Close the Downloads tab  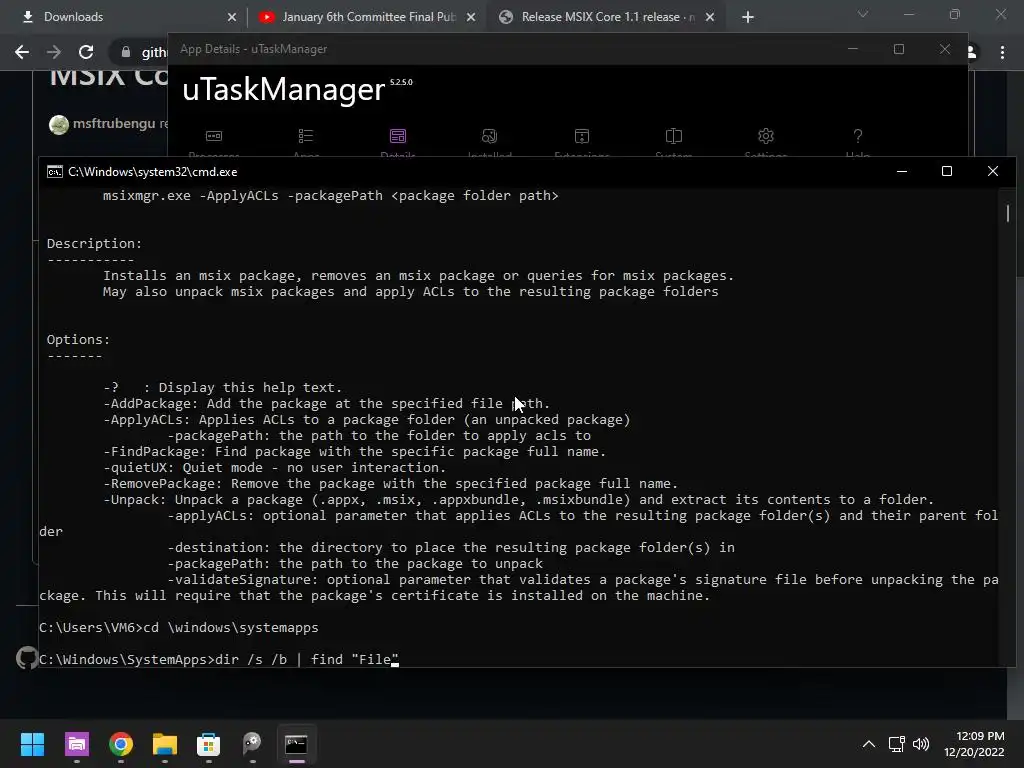click(x=232, y=17)
